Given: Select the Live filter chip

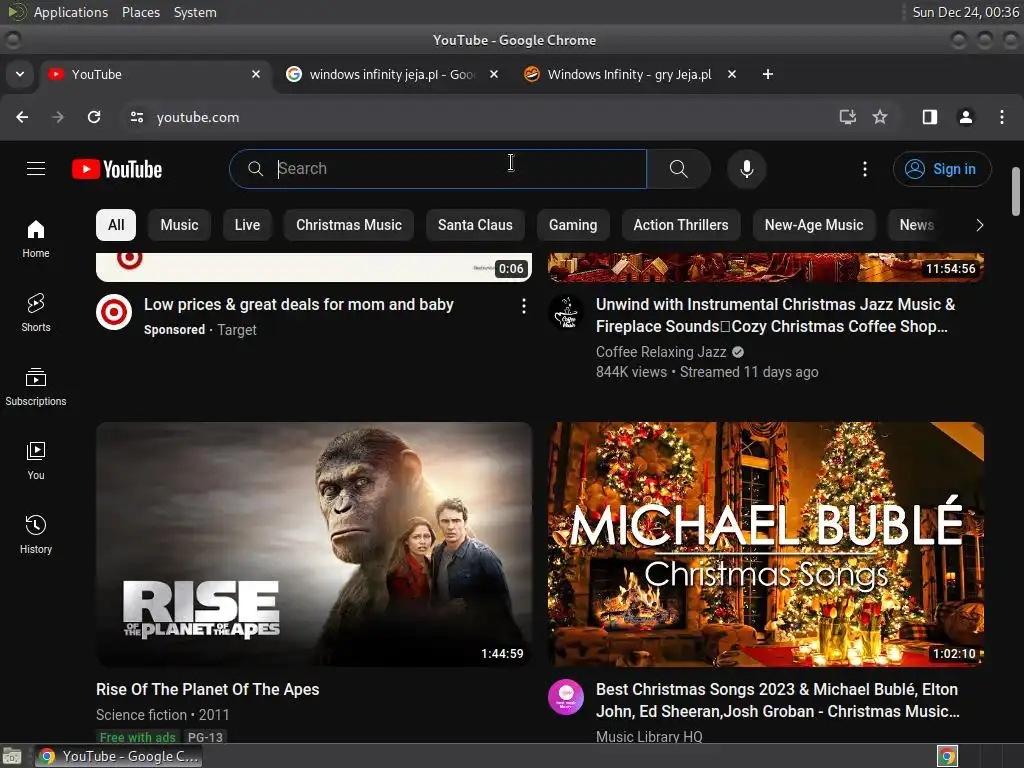Looking at the screenshot, I should [x=248, y=225].
